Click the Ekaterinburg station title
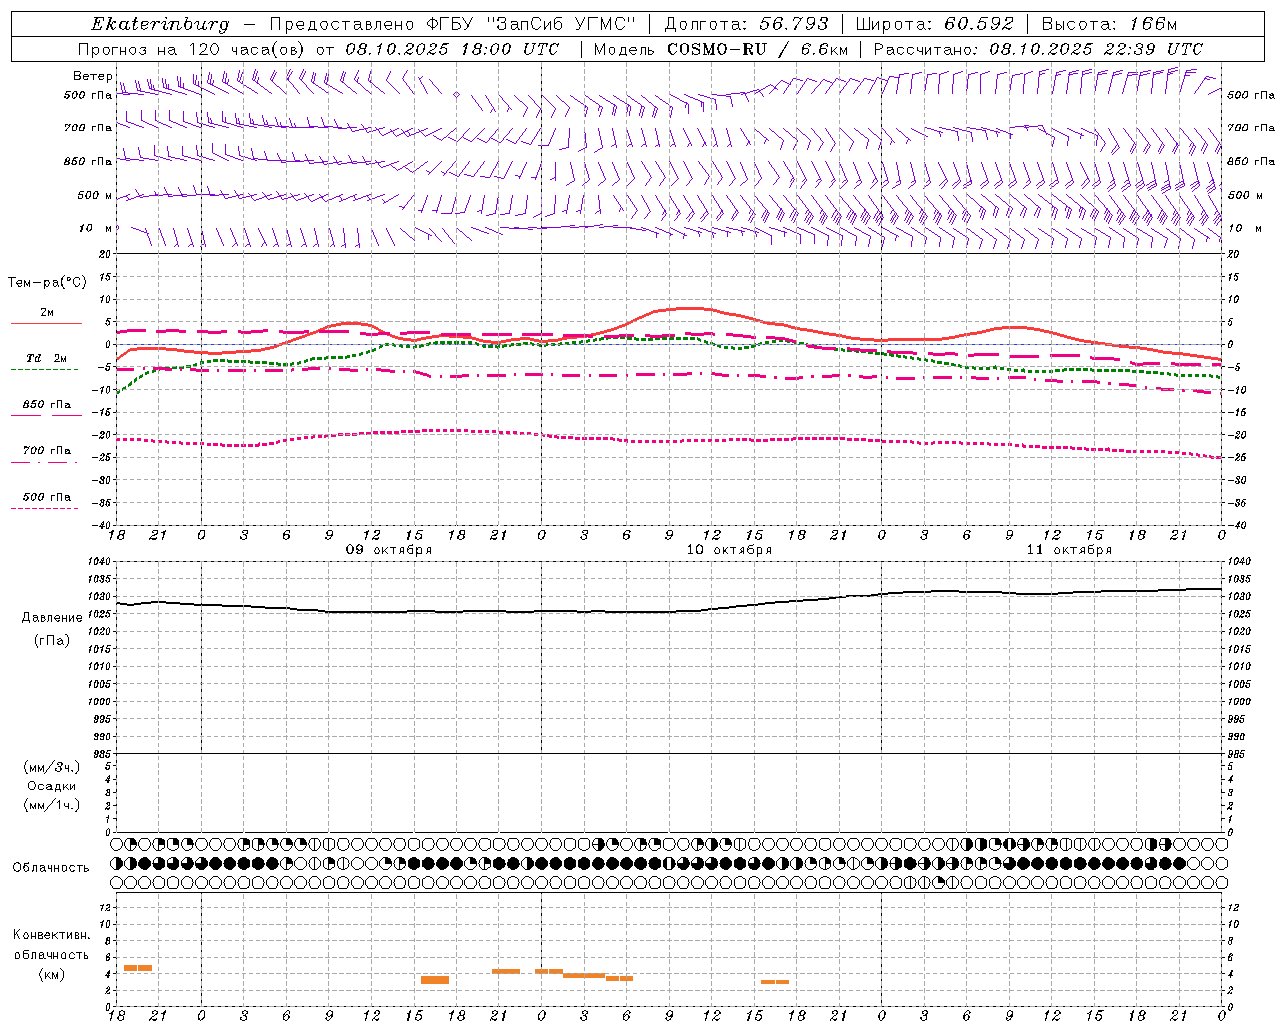This screenshot has width=1280, height=1024. point(160,24)
